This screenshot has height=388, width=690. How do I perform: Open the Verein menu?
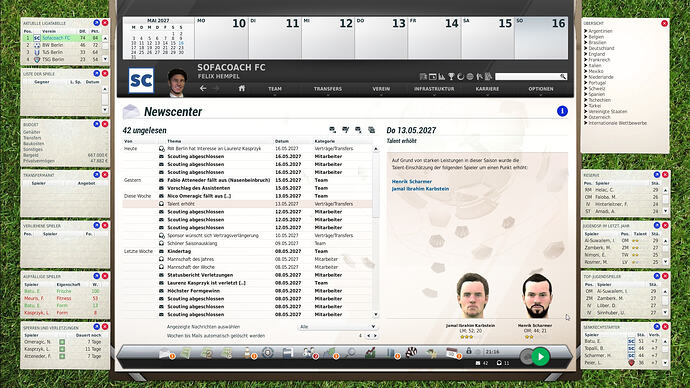tap(381, 89)
